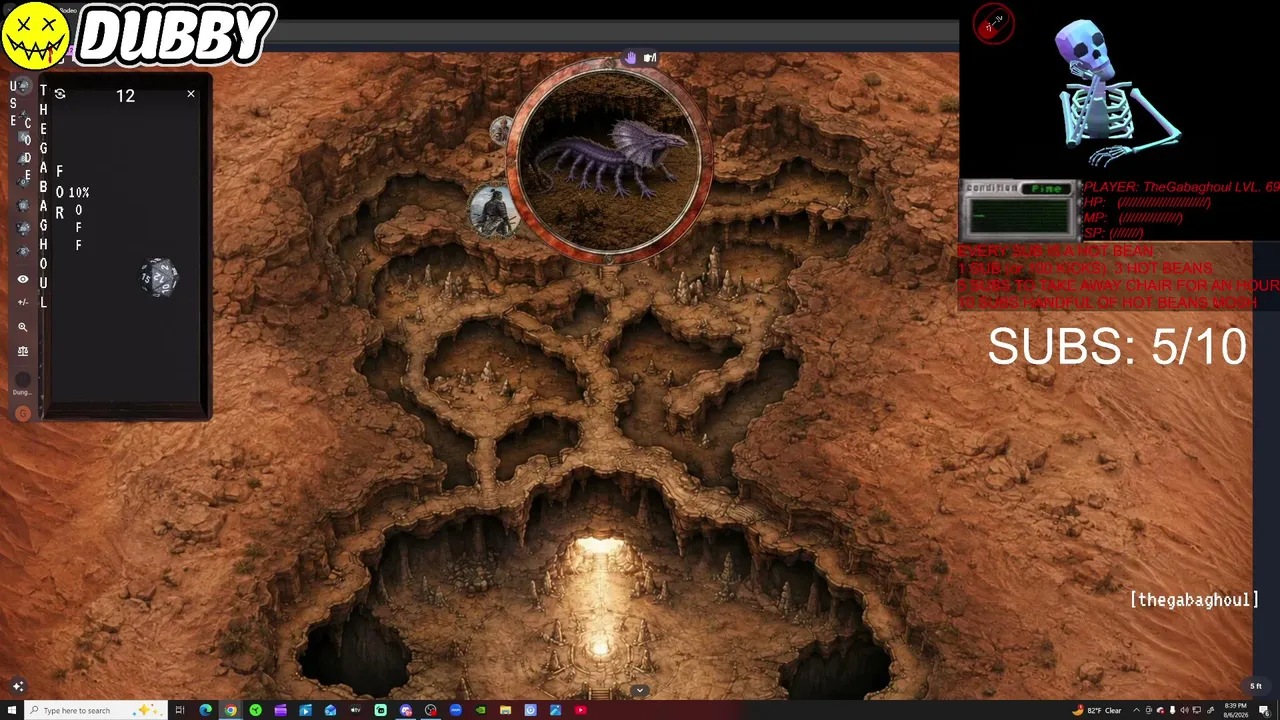Viewport: 1280px width, 720px height.
Task: Select the hooded character token
Action: 493,211
